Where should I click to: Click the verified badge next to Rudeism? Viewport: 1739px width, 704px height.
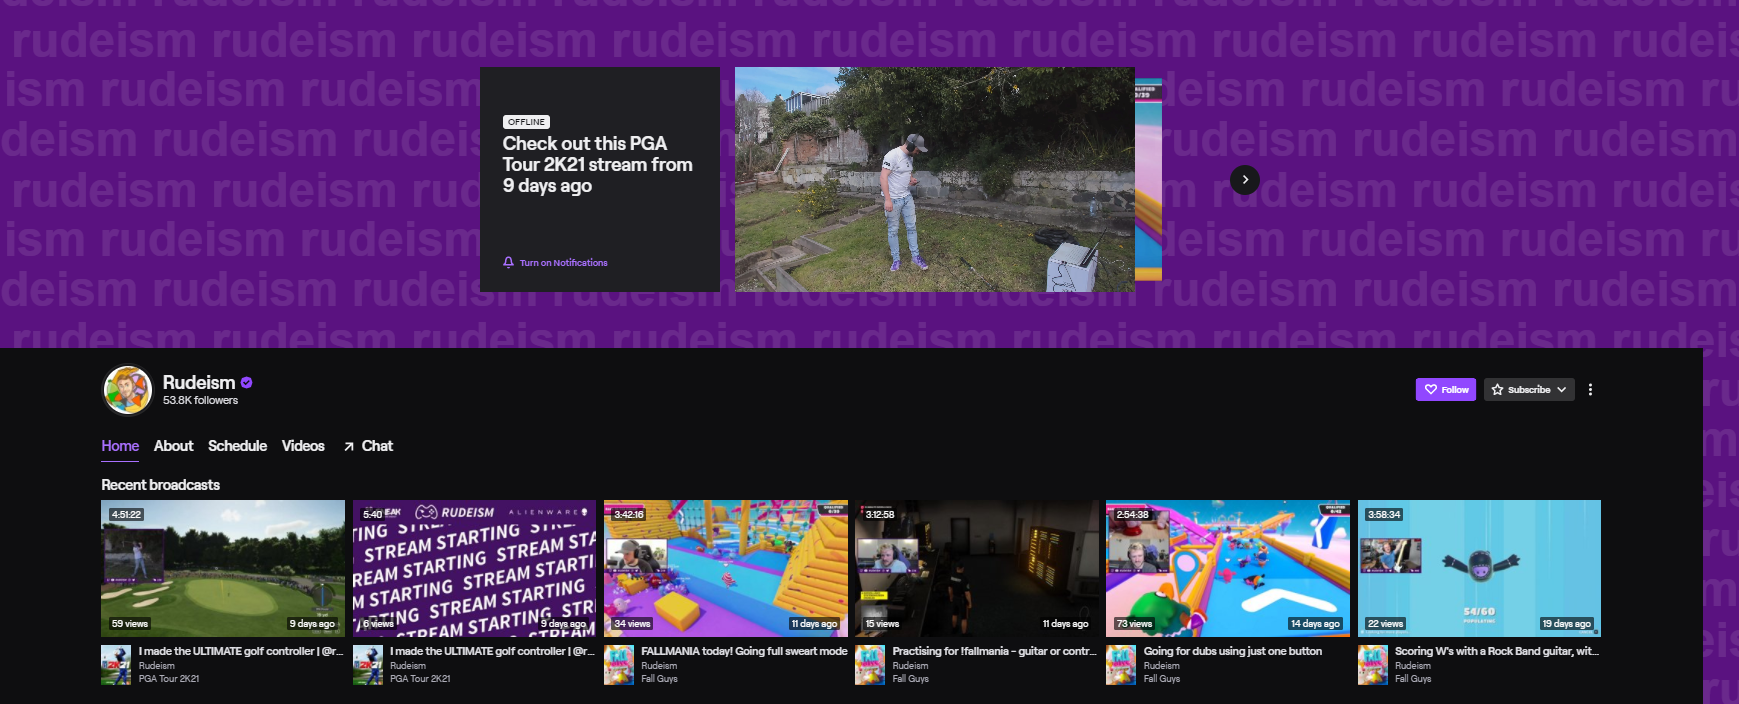tap(246, 382)
